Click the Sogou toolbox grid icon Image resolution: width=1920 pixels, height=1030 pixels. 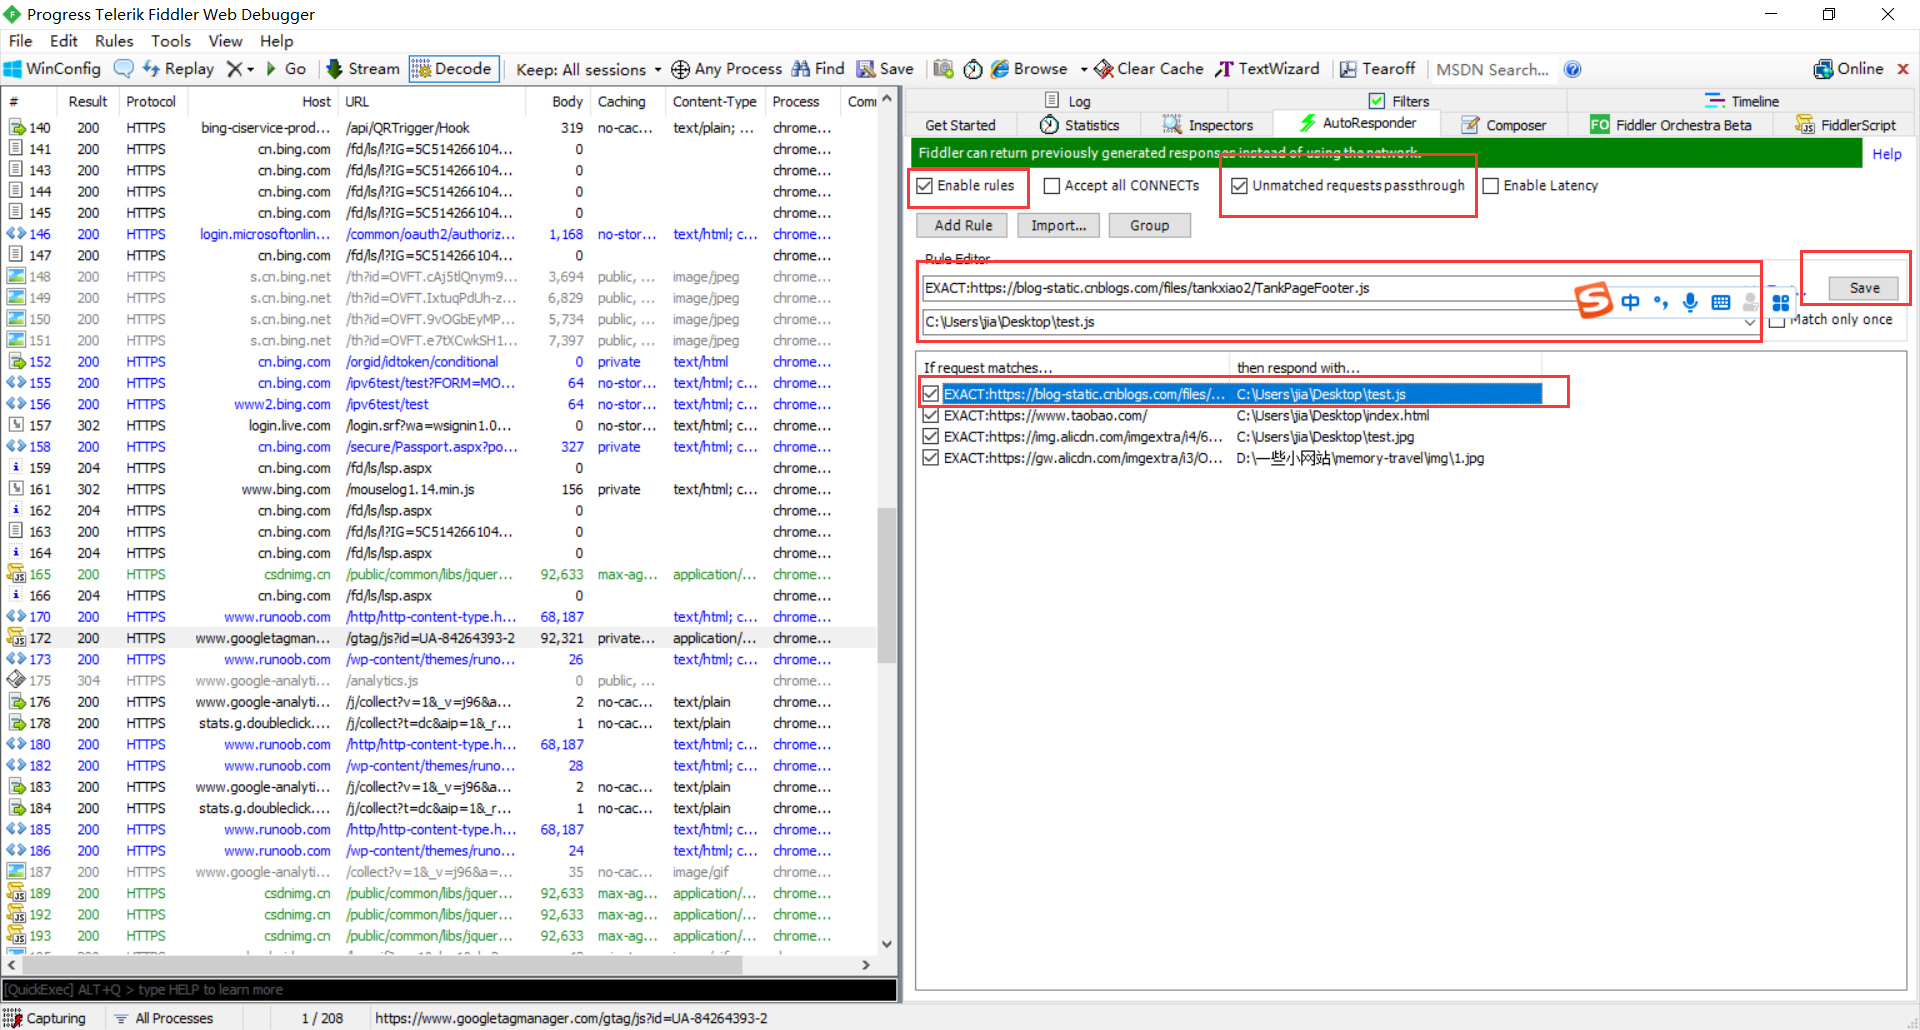[1780, 302]
